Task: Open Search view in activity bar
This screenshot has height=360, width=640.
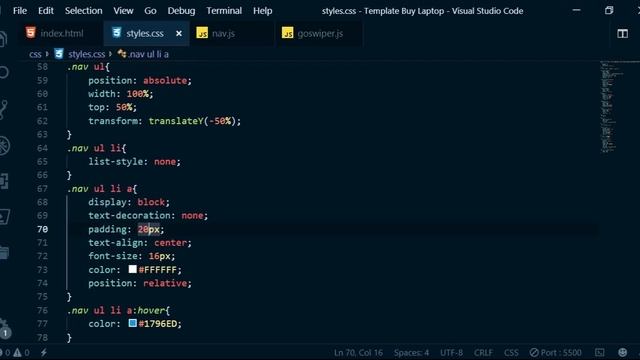Action: 4,73
